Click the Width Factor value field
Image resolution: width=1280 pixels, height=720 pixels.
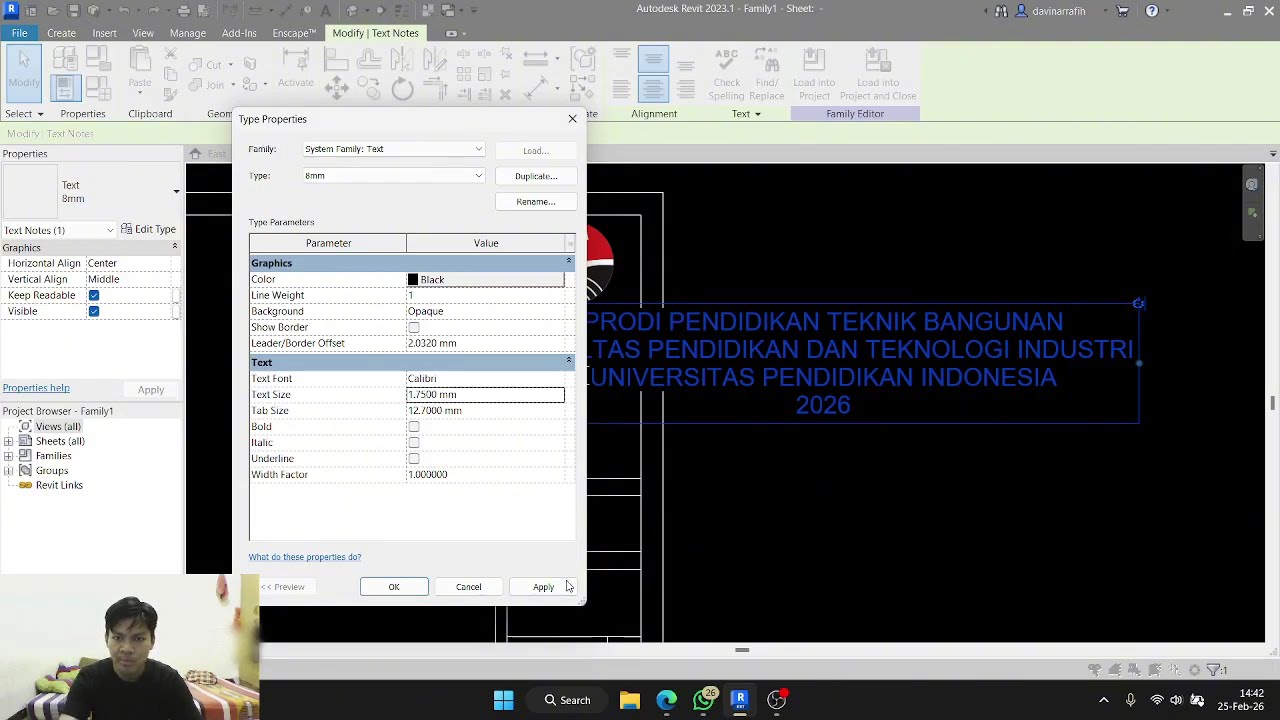pyautogui.click(x=485, y=475)
